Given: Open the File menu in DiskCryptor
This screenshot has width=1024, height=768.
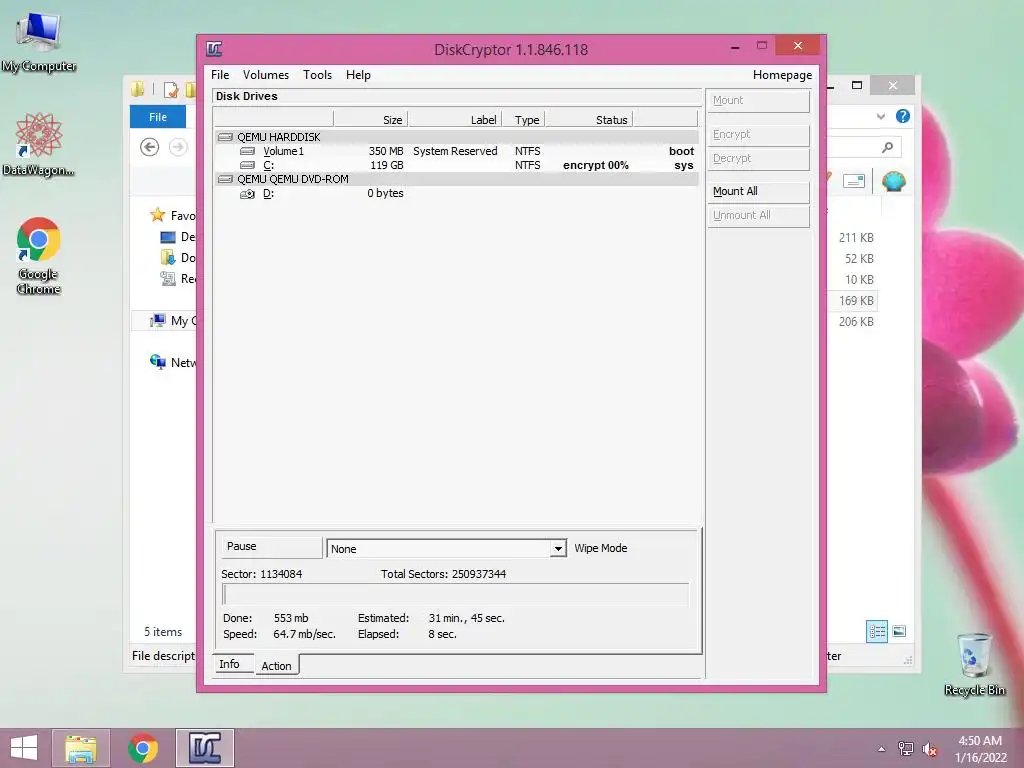Looking at the screenshot, I should (220, 75).
